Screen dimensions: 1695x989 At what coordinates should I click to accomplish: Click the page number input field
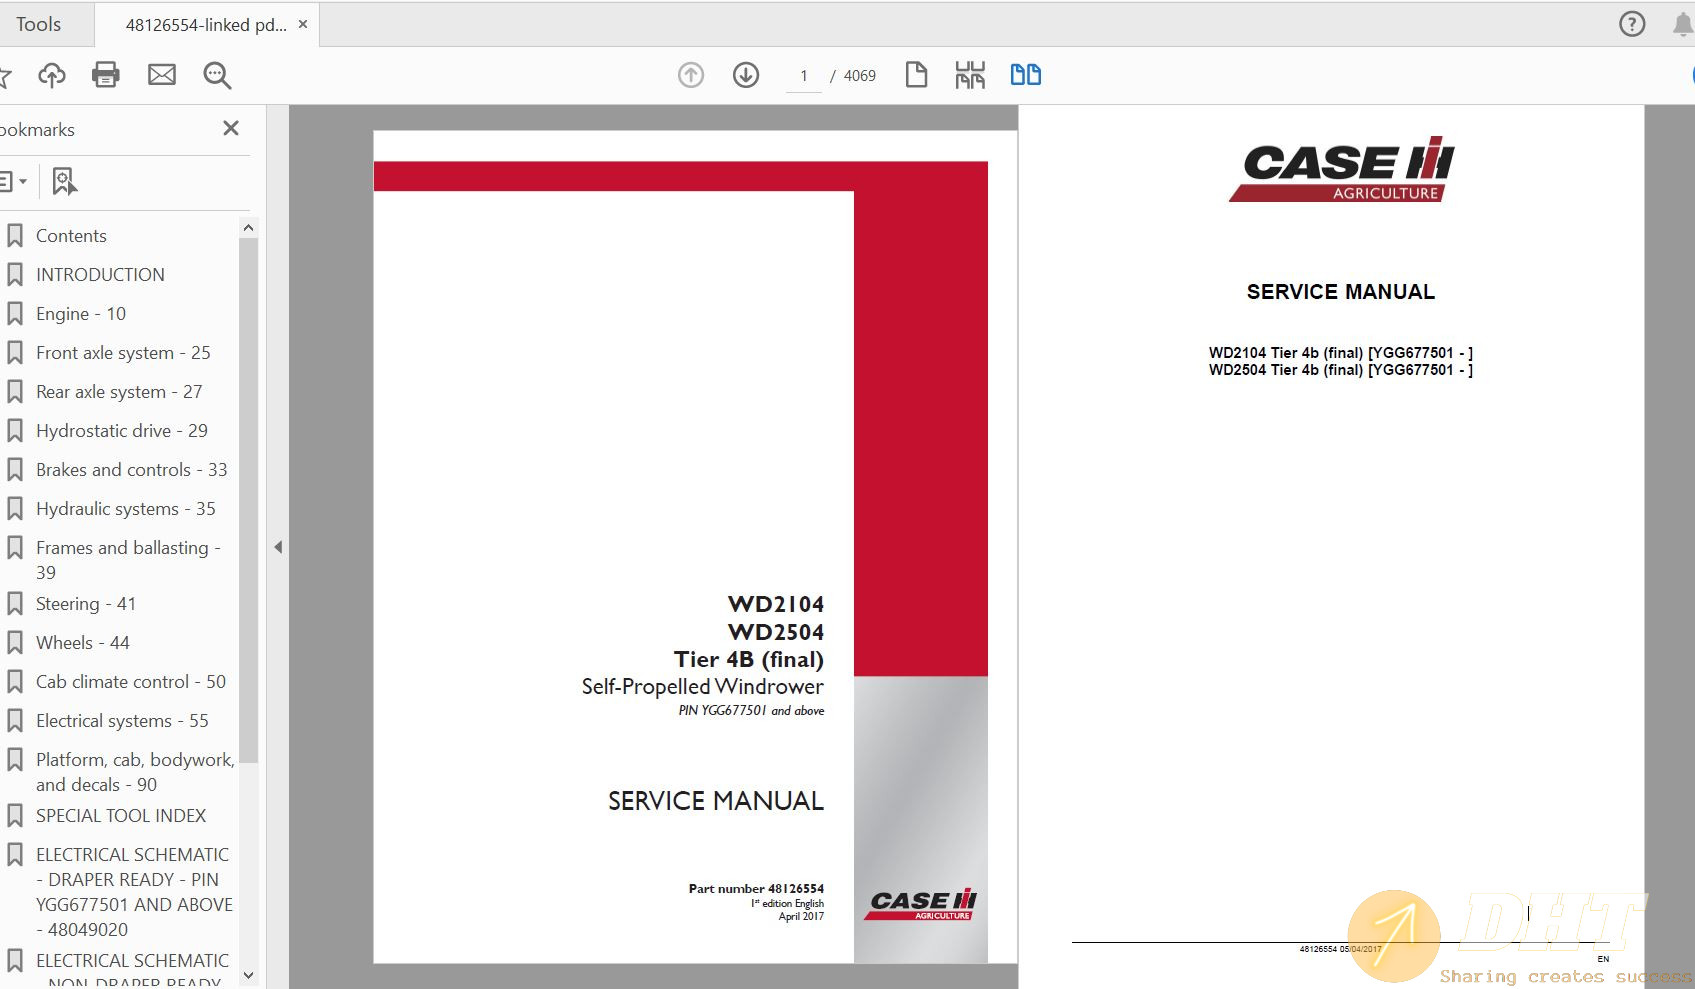803,76
